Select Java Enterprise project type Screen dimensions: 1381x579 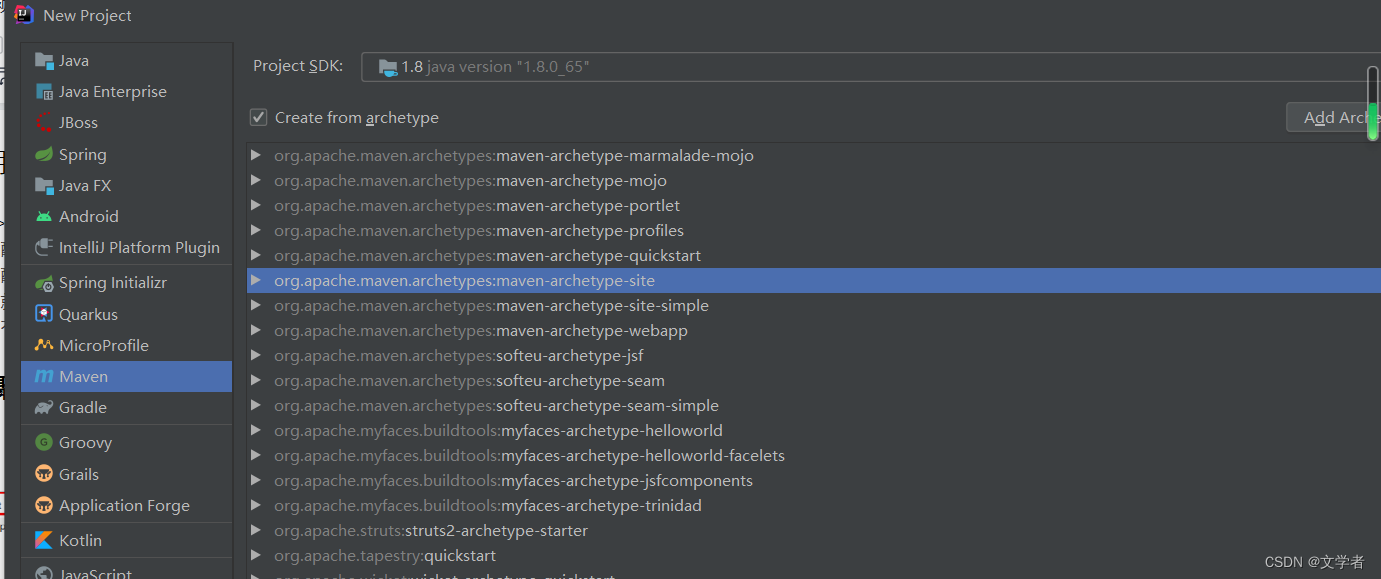(127, 91)
